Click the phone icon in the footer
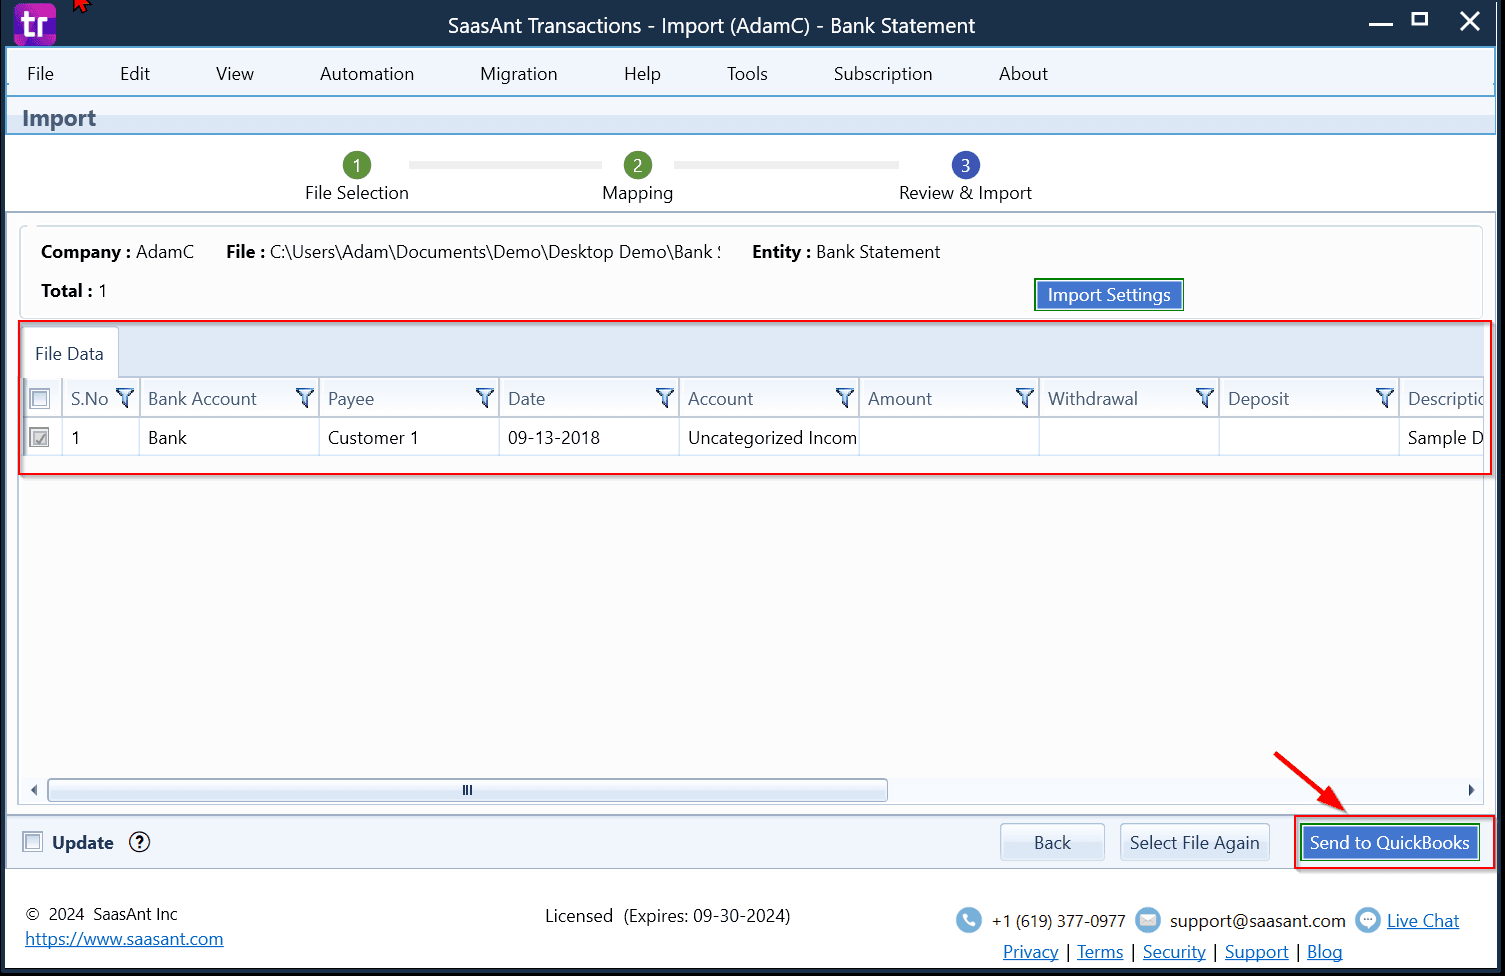1505x976 pixels. coord(968,920)
